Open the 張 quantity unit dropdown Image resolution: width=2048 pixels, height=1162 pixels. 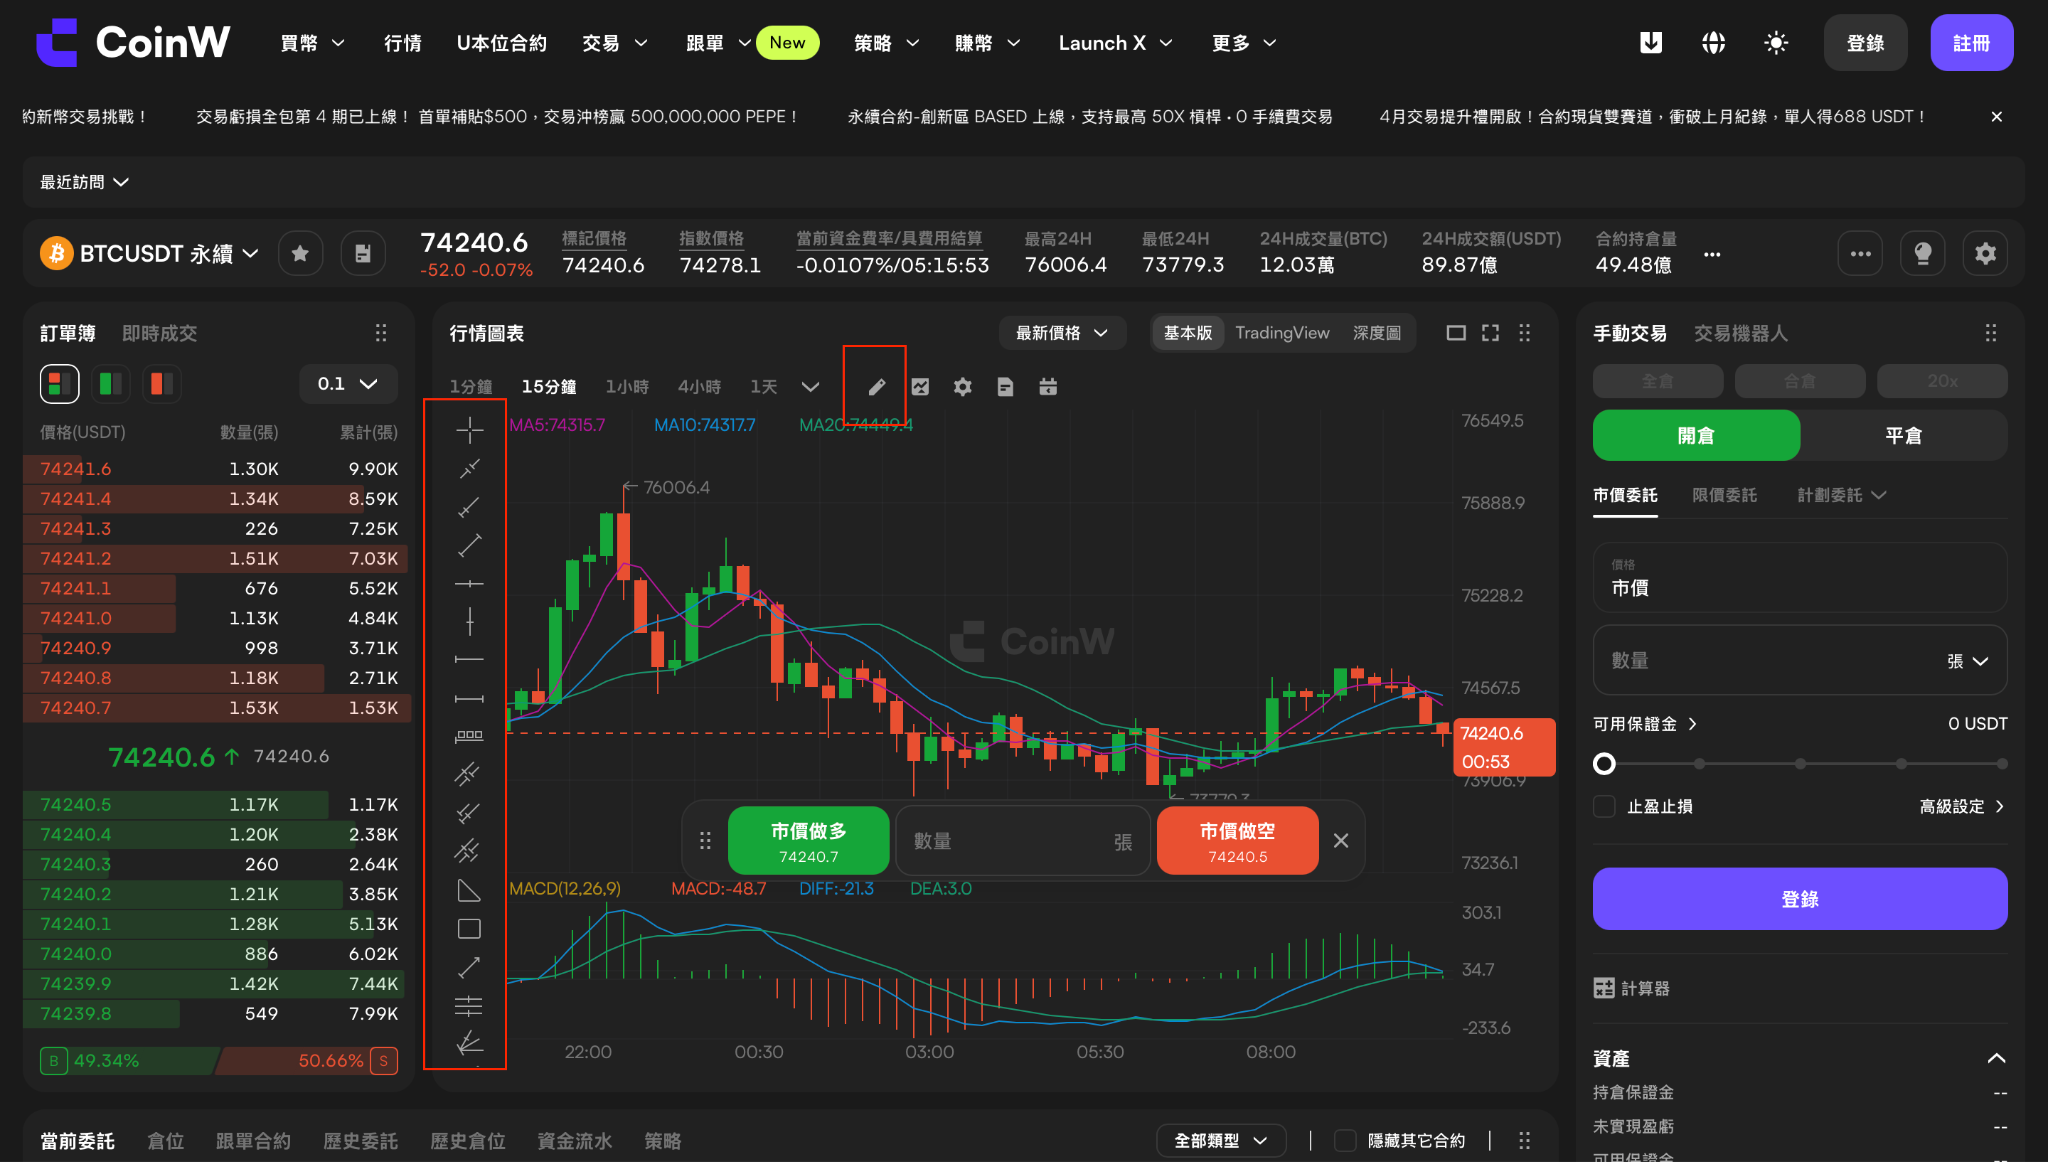(x=1967, y=661)
